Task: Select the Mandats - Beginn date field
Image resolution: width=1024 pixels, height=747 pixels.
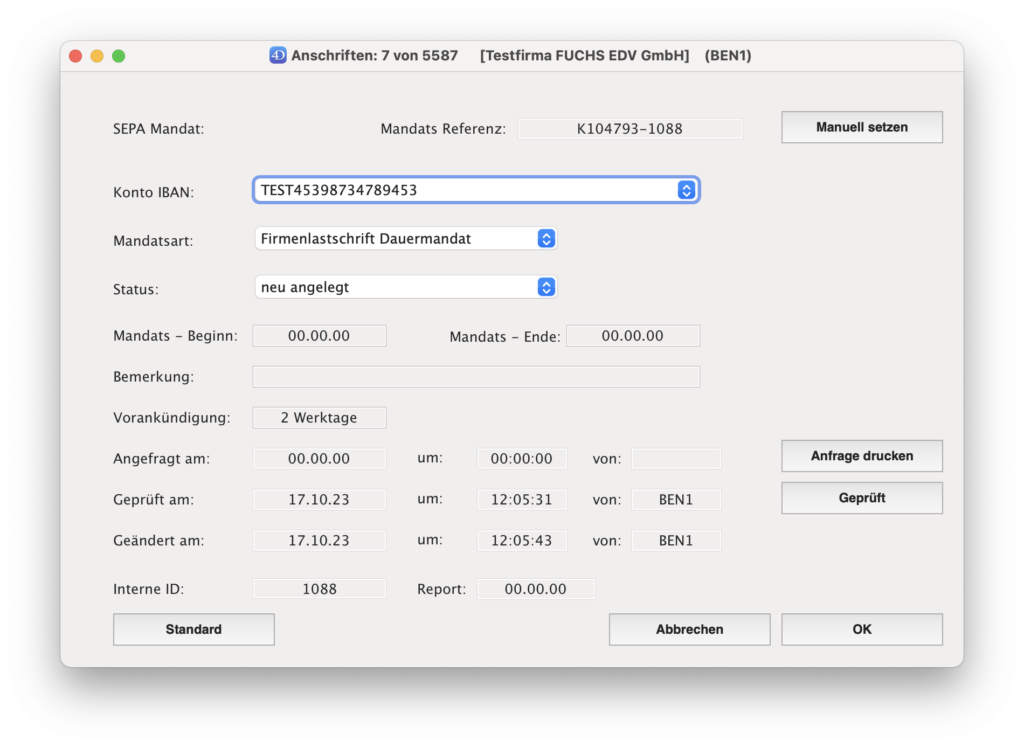Action: 319,336
